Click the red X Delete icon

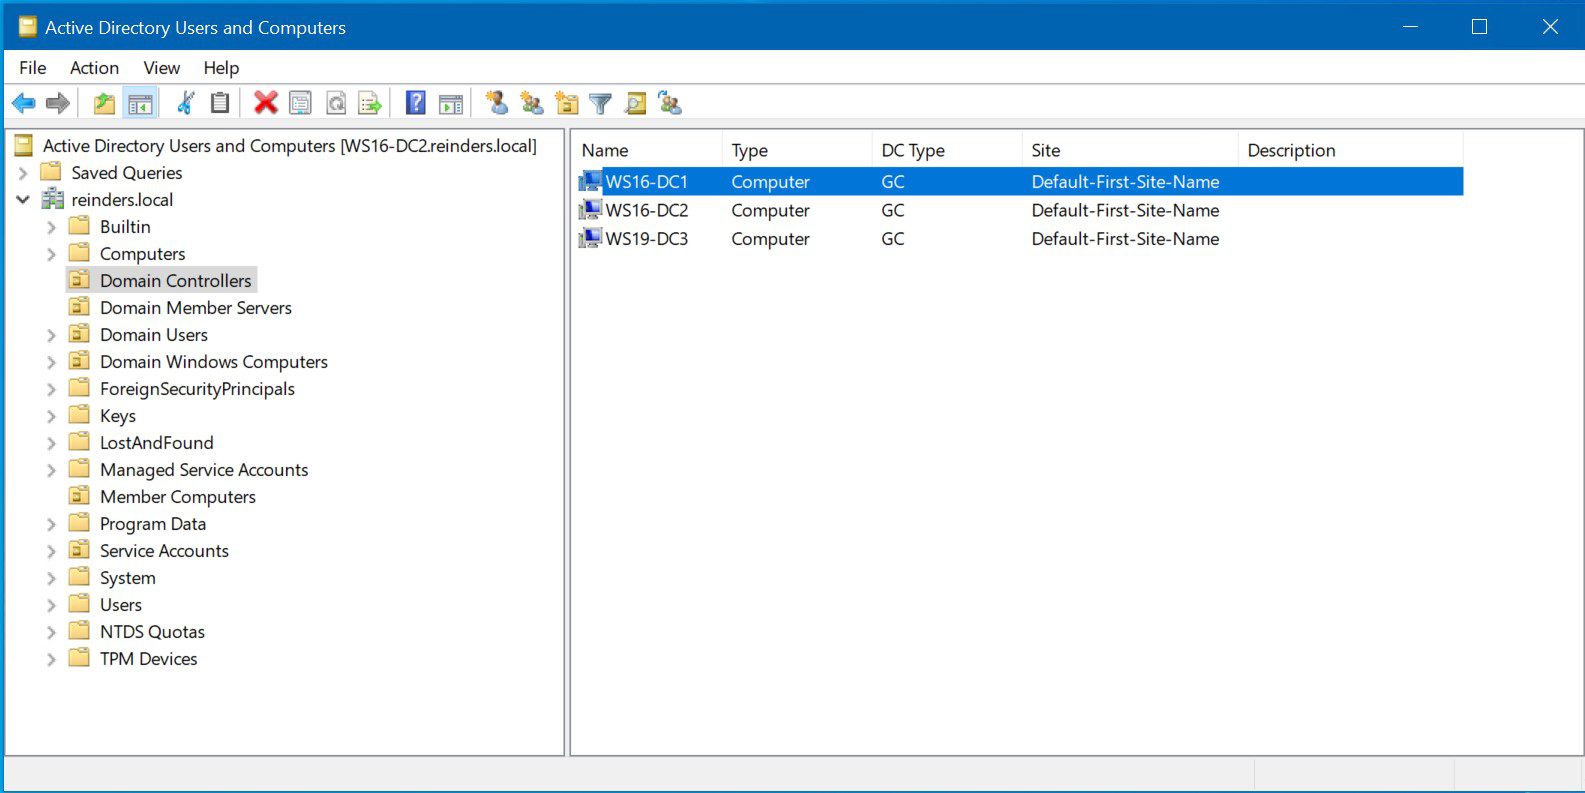coord(266,103)
